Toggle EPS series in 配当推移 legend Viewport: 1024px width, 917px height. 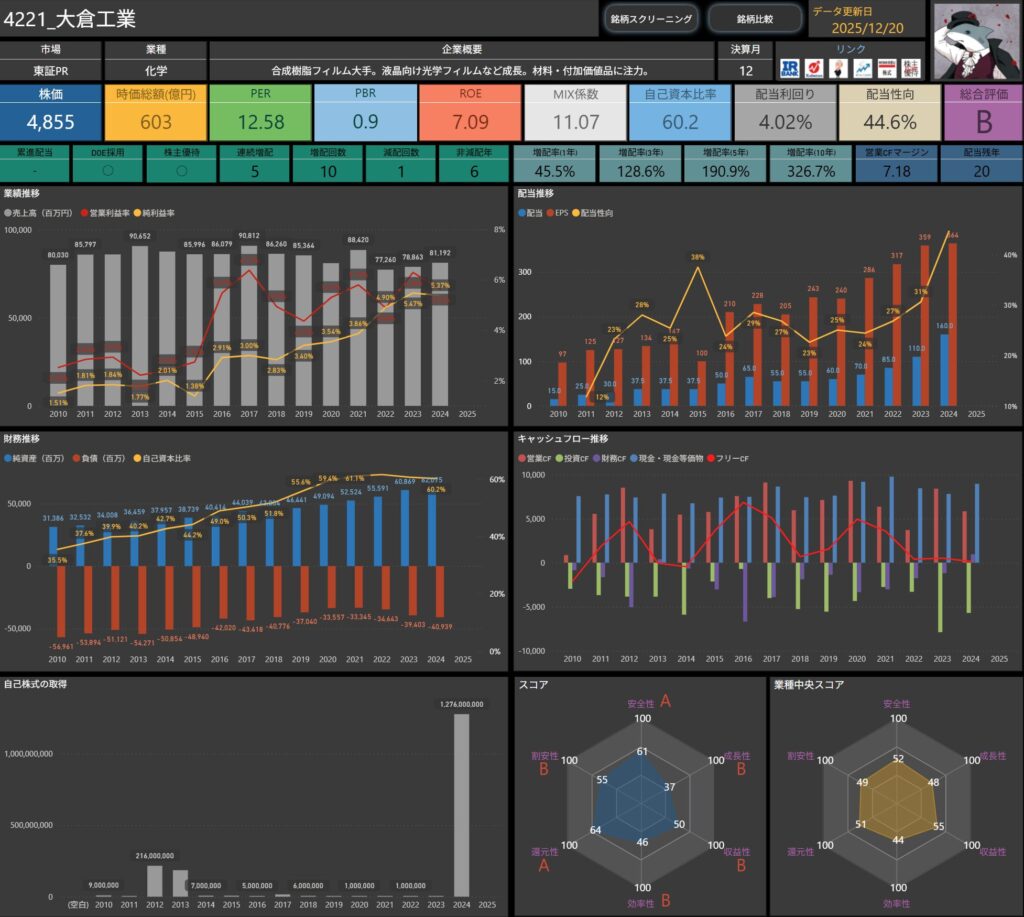pos(558,214)
